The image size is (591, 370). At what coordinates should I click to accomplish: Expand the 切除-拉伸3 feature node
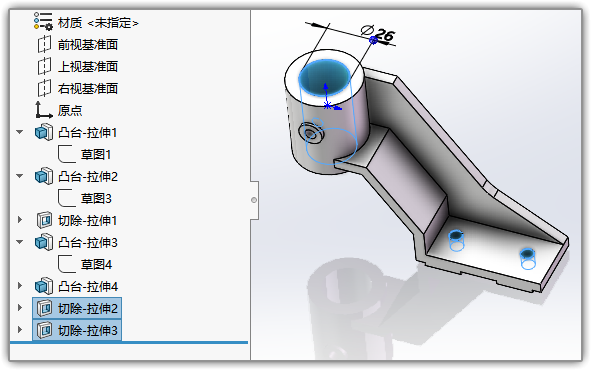tap(20, 330)
